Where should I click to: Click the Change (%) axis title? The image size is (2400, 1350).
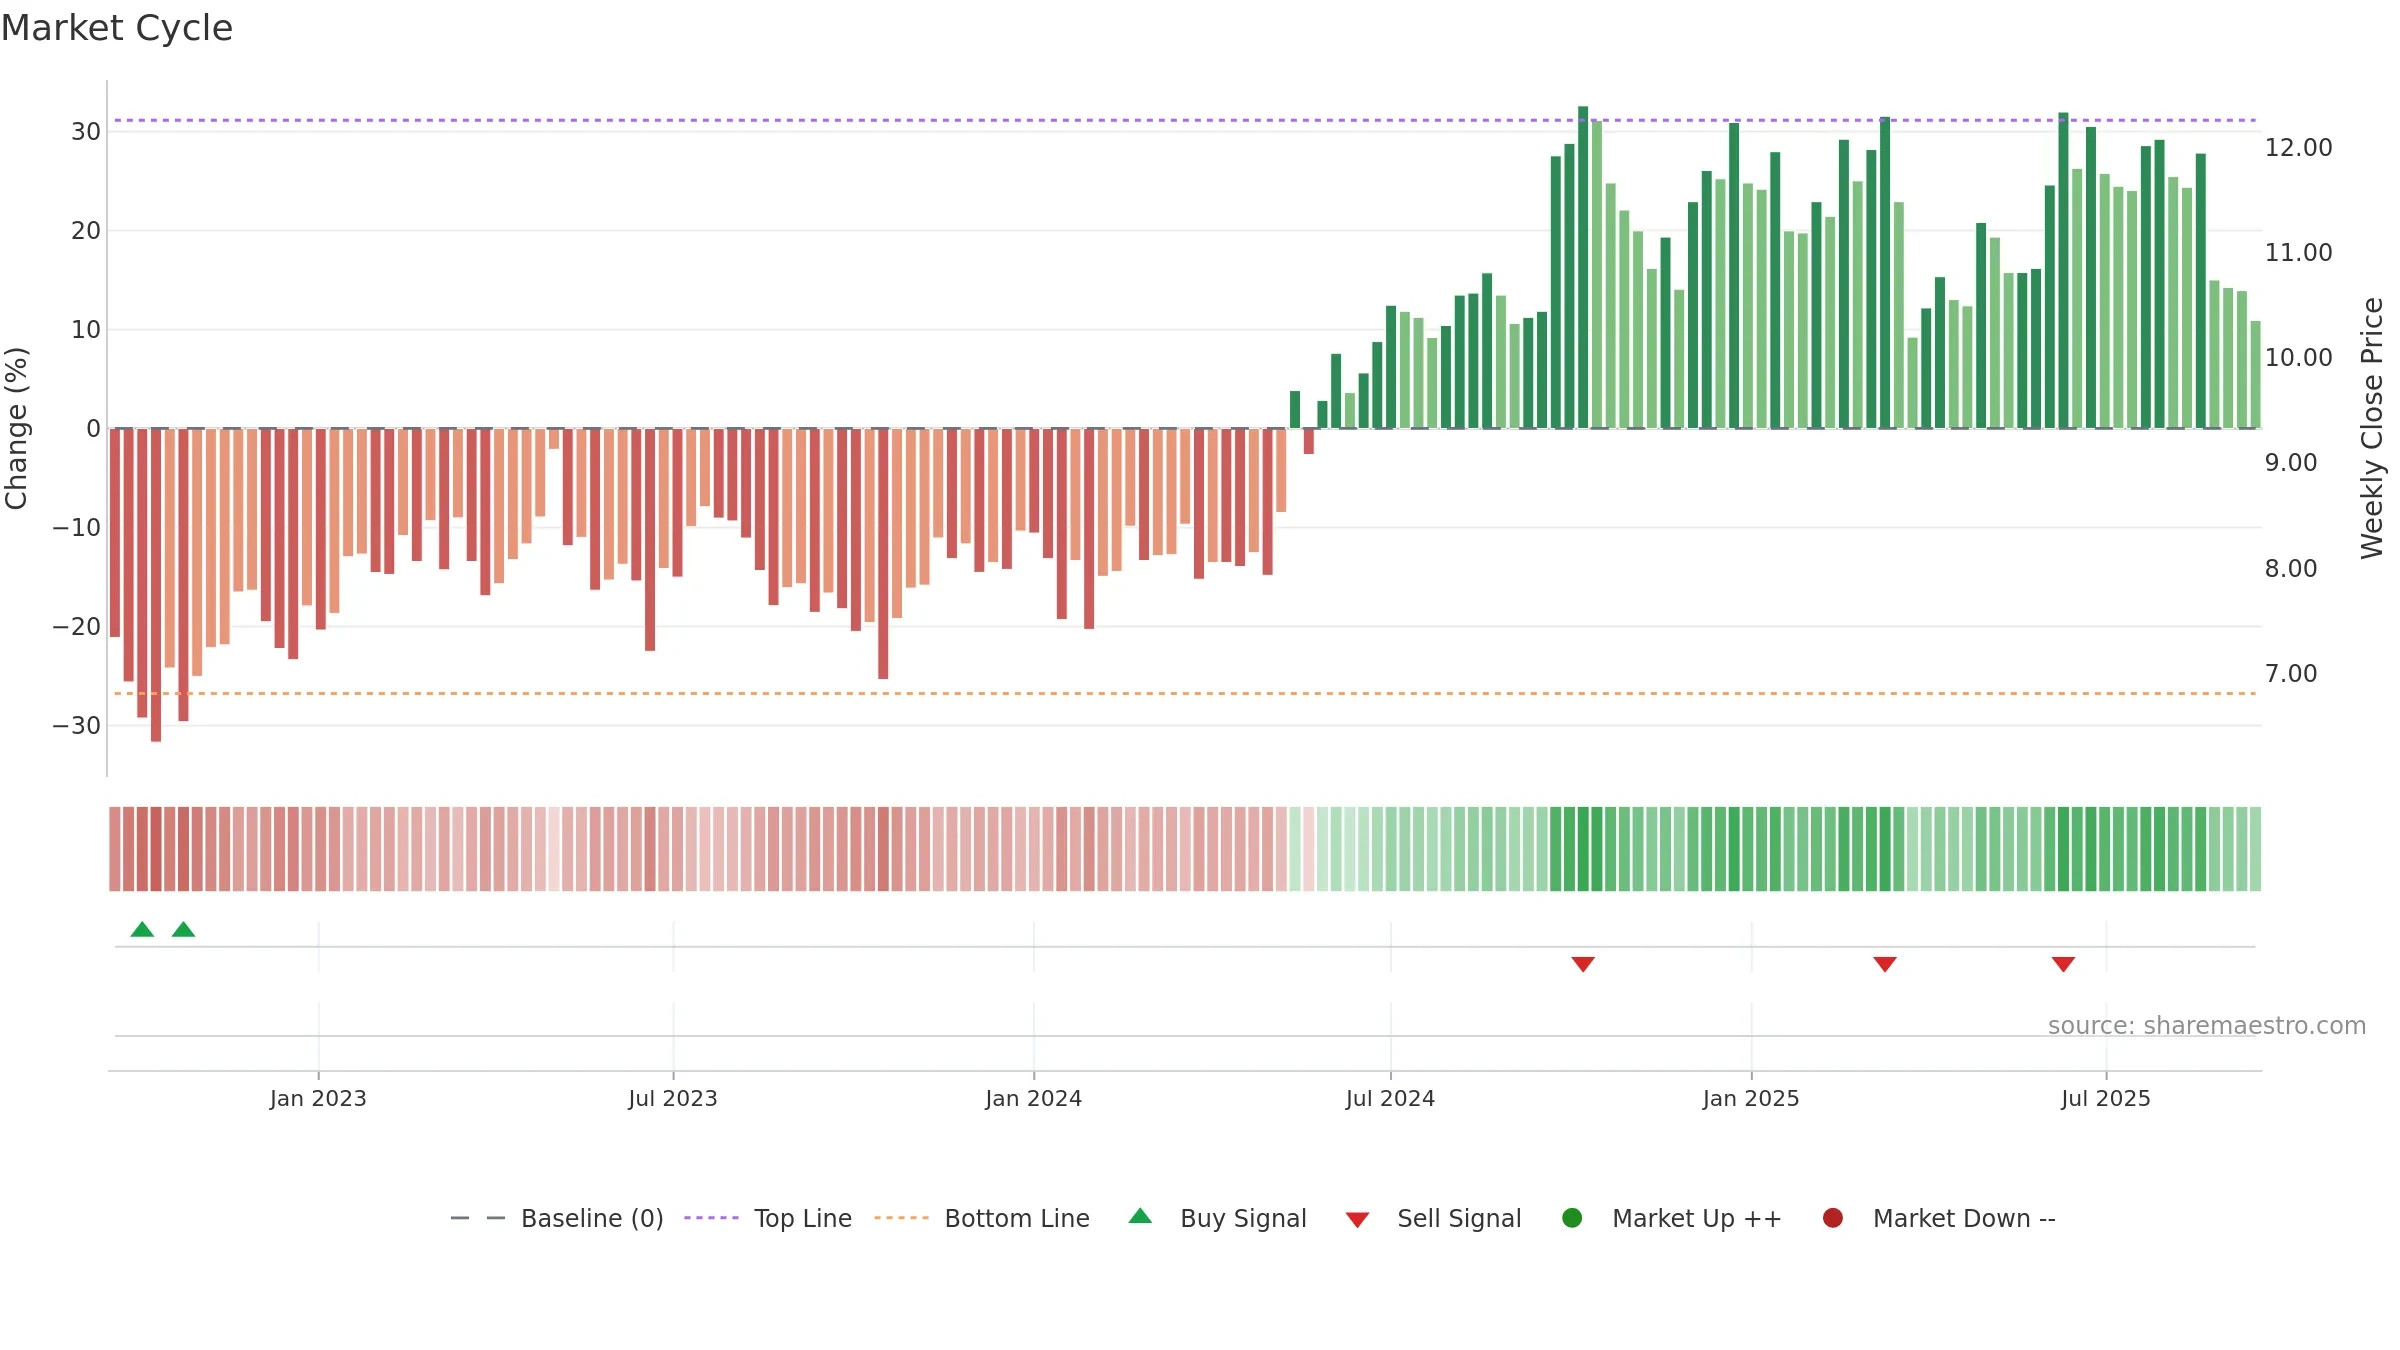click(16, 428)
